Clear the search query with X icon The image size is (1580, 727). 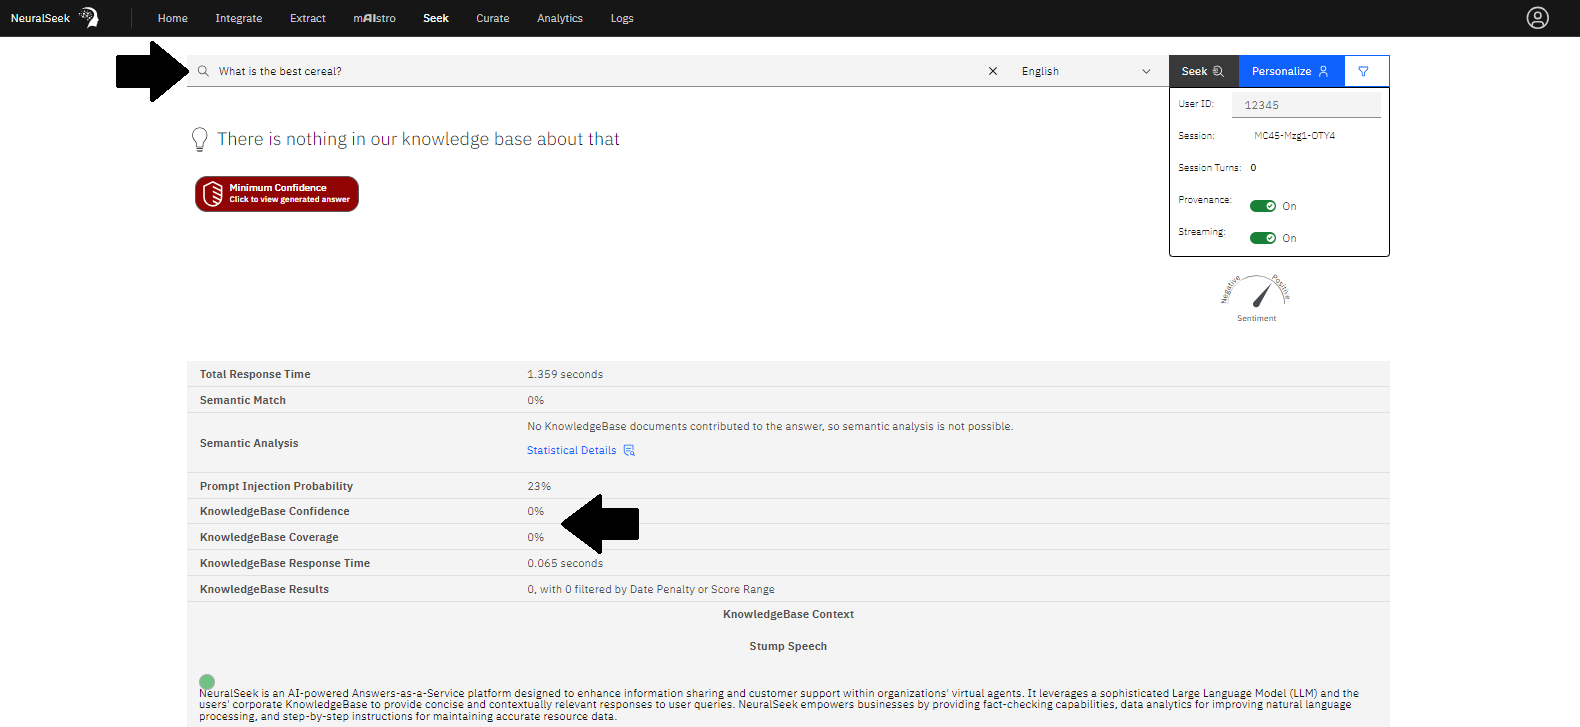(992, 71)
